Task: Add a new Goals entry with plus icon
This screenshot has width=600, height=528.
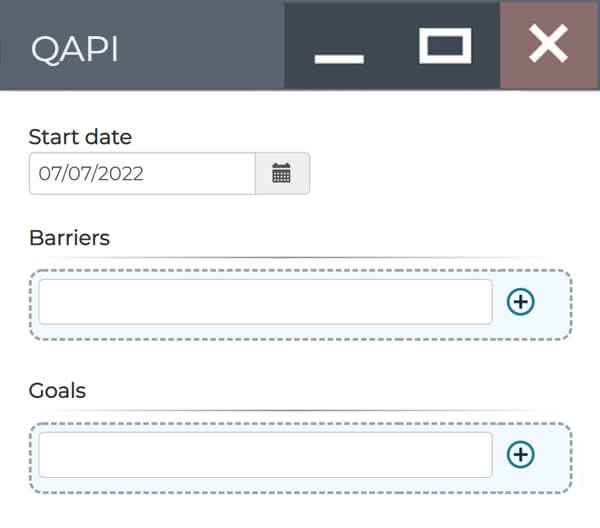Action: (x=521, y=455)
